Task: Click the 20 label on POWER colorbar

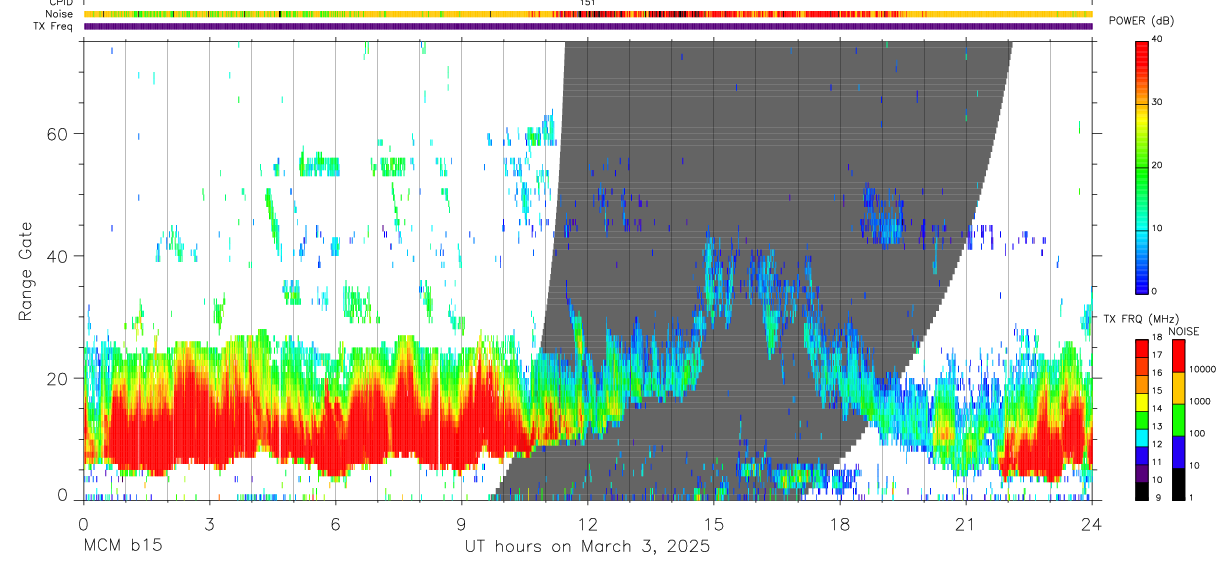Action: (x=1157, y=165)
